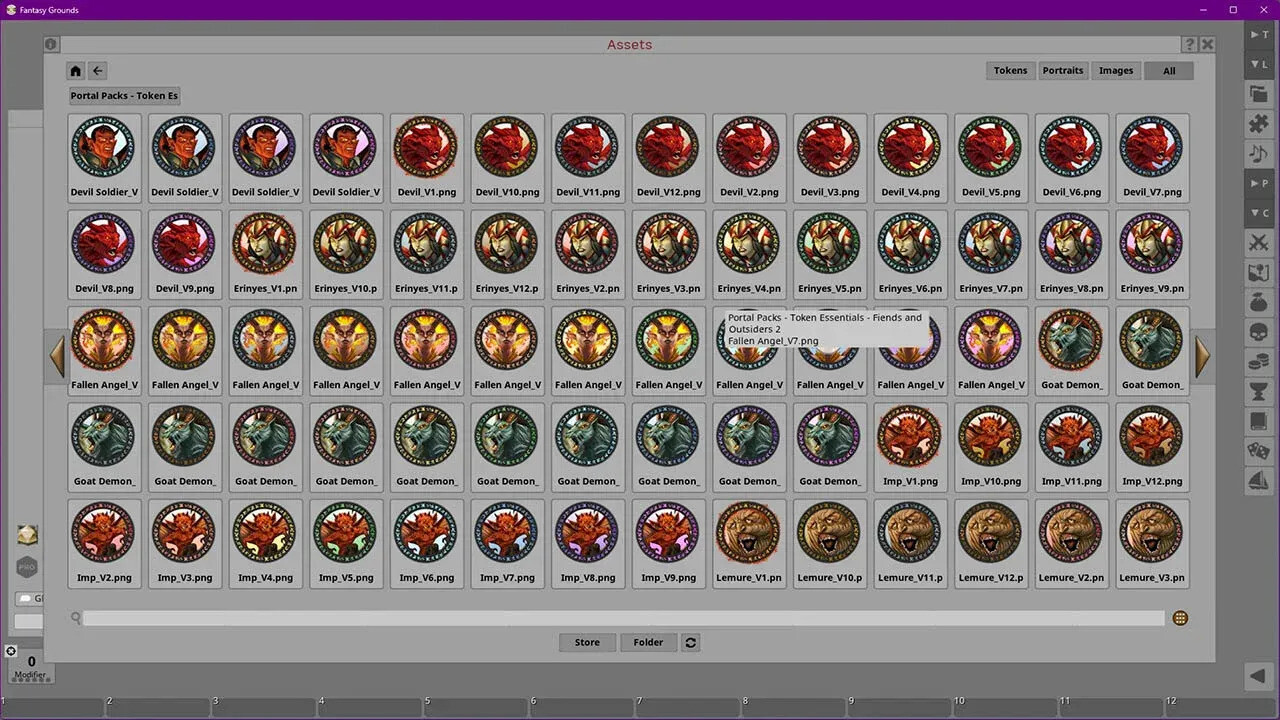The height and width of the screenshot is (720, 1280).
Task: Expand the P sidebar section
Action: (1259, 183)
